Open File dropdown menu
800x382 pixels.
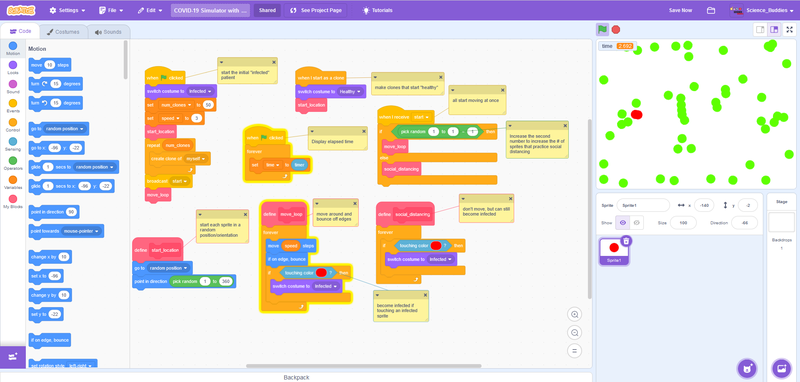[111, 10]
